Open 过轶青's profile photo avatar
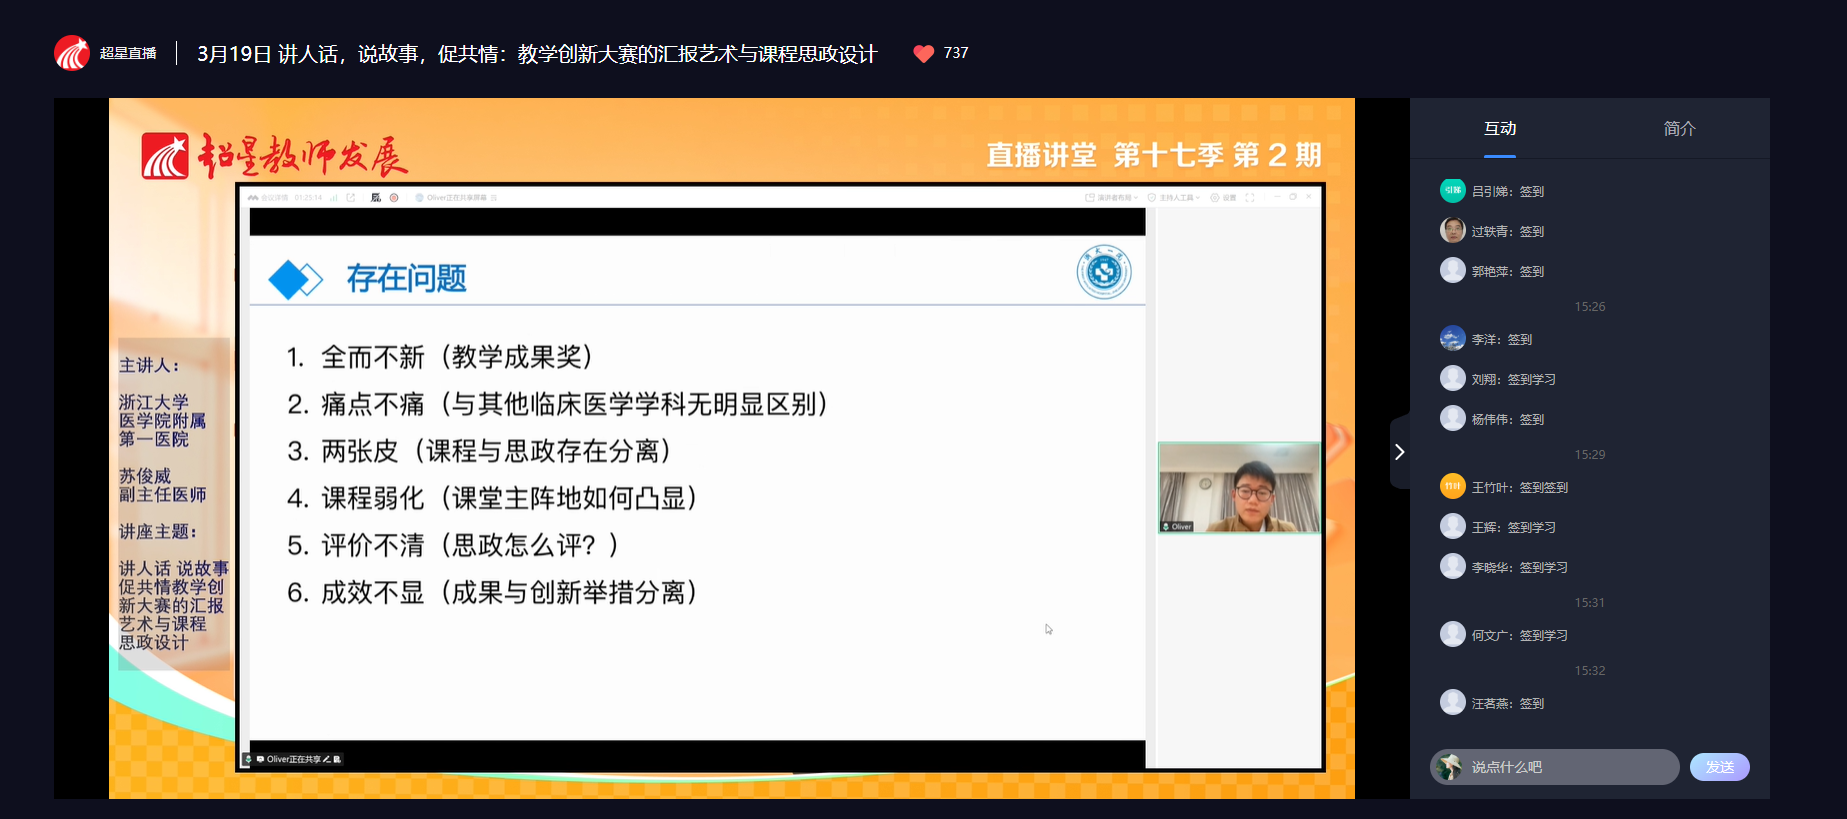Viewport: 1847px width, 819px height. pyautogui.click(x=1452, y=230)
